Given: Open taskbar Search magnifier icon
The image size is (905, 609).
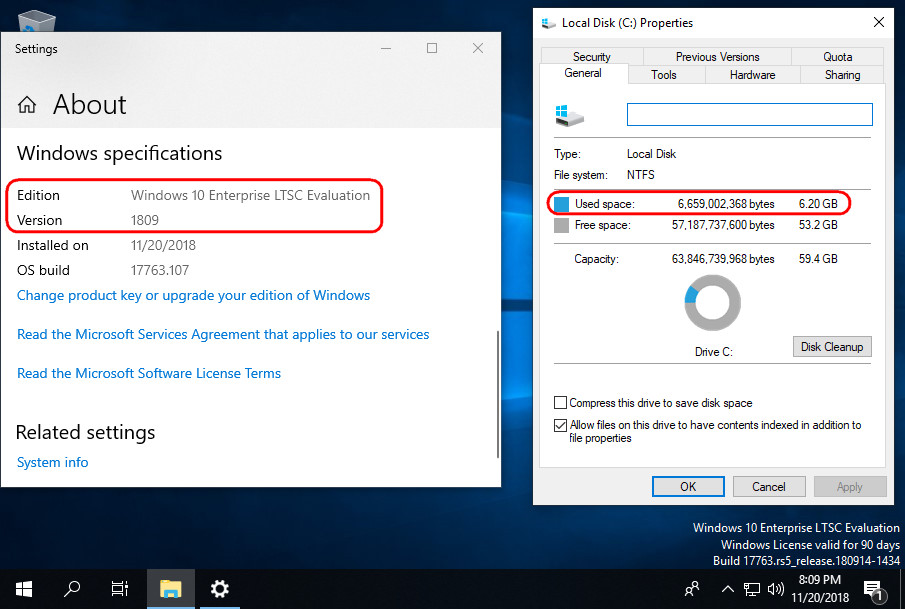Looking at the screenshot, I should pyautogui.click(x=72, y=588).
